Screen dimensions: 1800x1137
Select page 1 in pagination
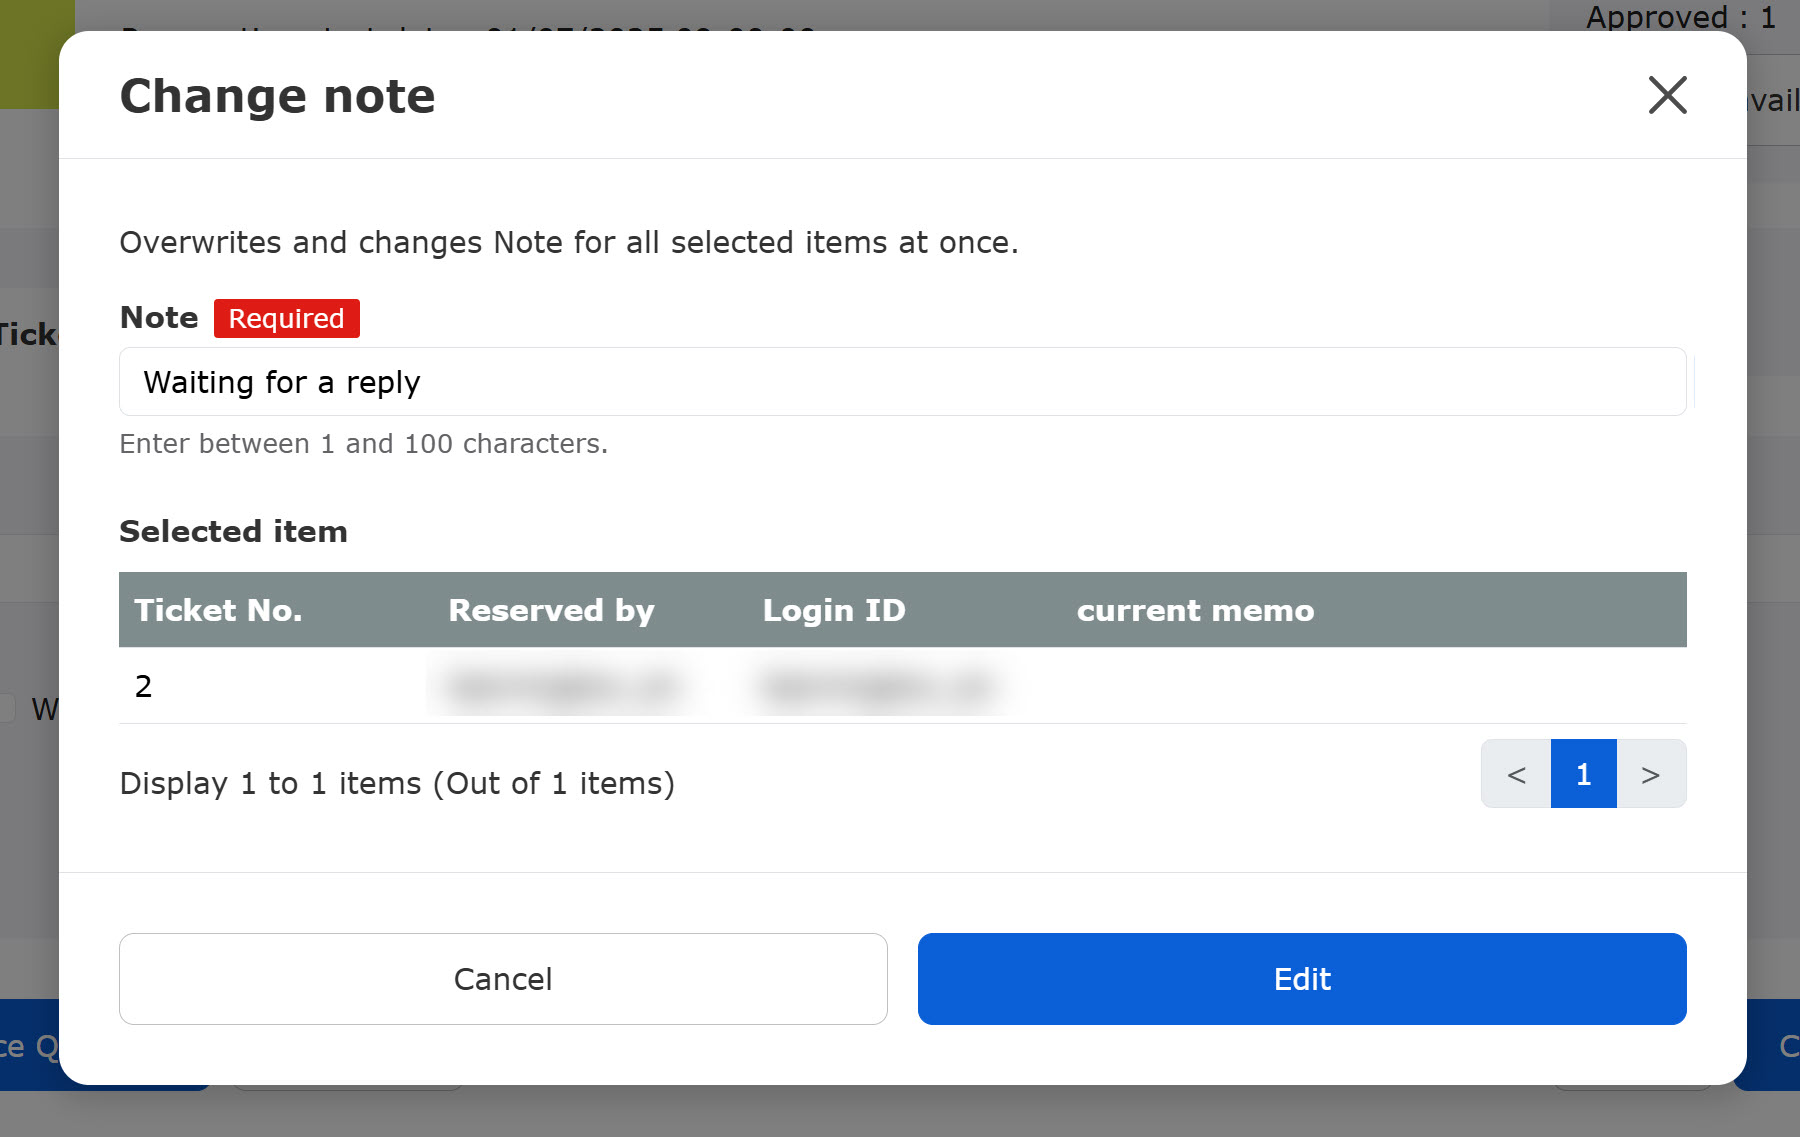tap(1583, 774)
